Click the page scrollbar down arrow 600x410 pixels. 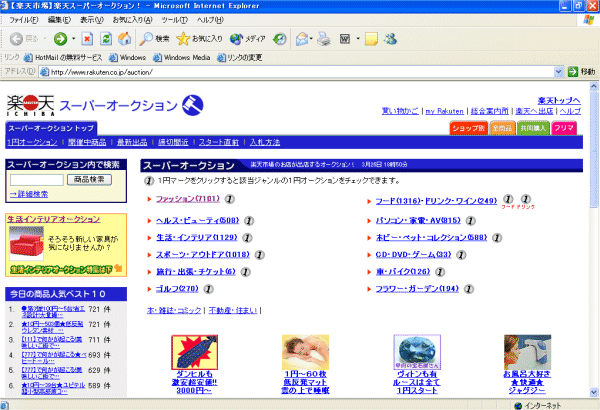click(x=594, y=392)
